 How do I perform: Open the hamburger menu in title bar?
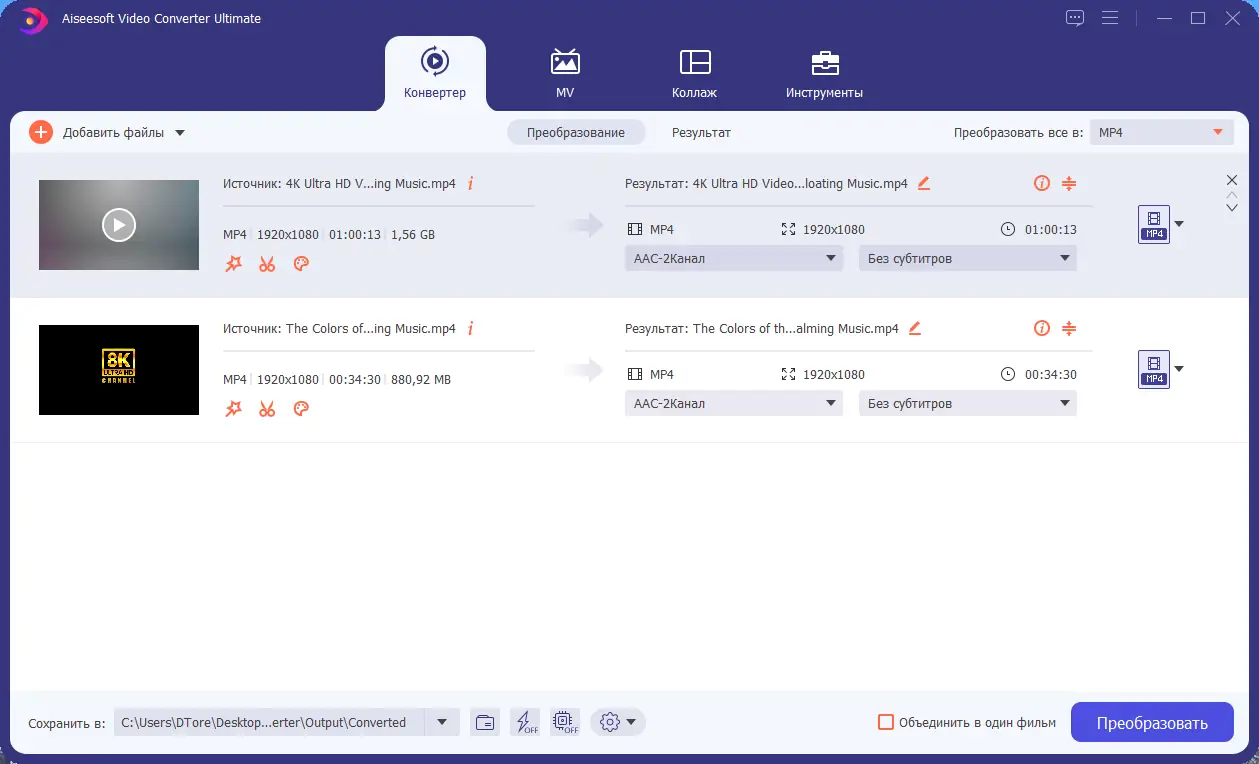[x=1110, y=18]
